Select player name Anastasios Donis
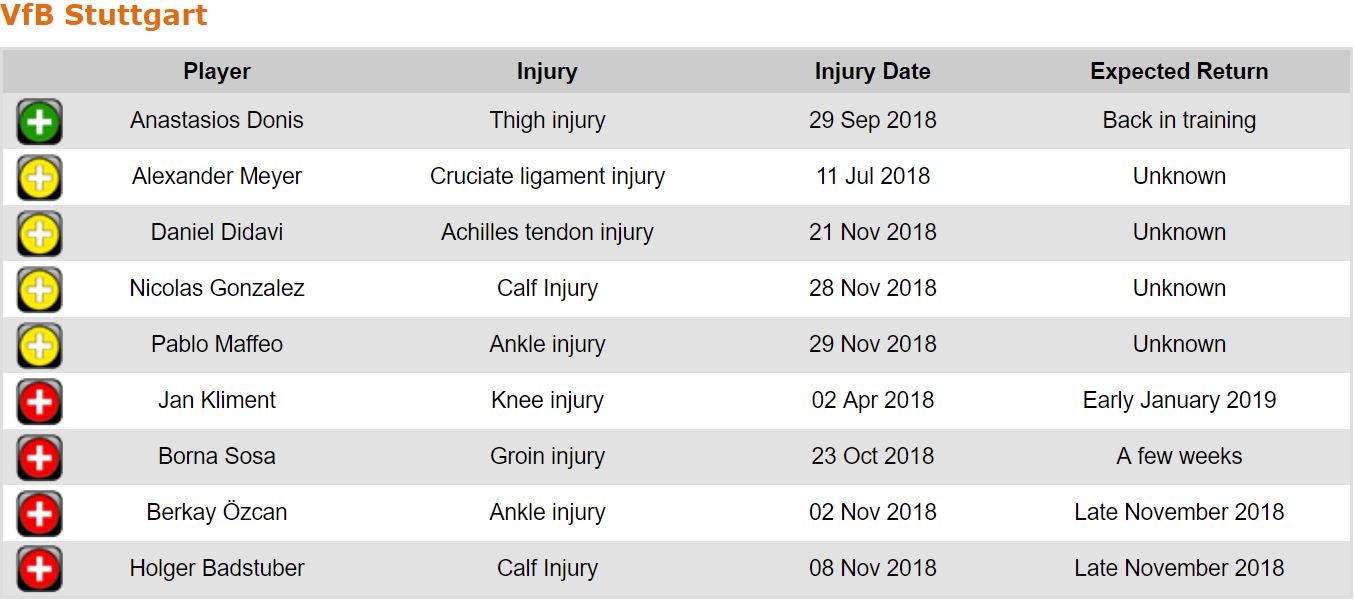1355x602 pixels. (x=217, y=121)
